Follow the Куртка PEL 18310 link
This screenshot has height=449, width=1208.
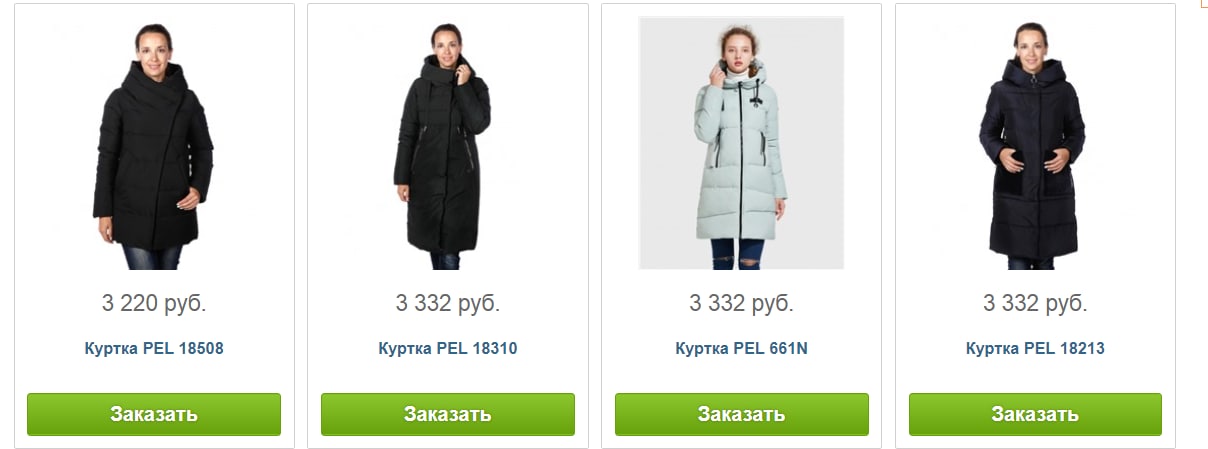pyautogui.click(x=448, y=349)
